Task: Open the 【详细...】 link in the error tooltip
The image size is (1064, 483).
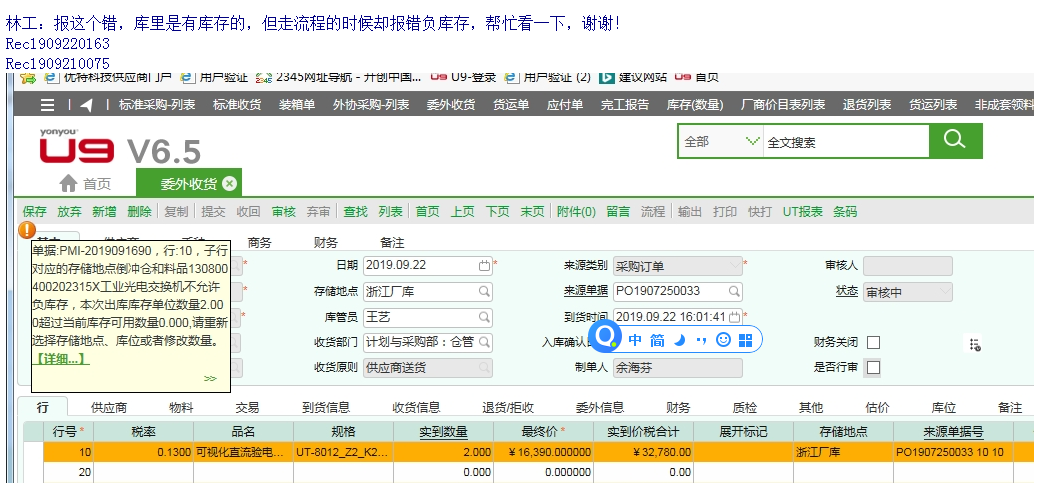Action: [60, 357]
